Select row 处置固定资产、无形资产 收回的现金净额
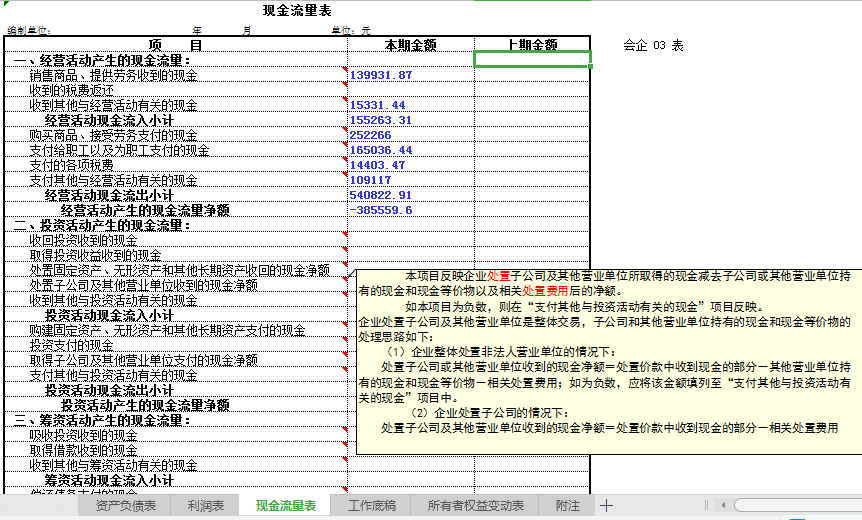This screenshot has height=520, width=862. [x=176, y=269]
